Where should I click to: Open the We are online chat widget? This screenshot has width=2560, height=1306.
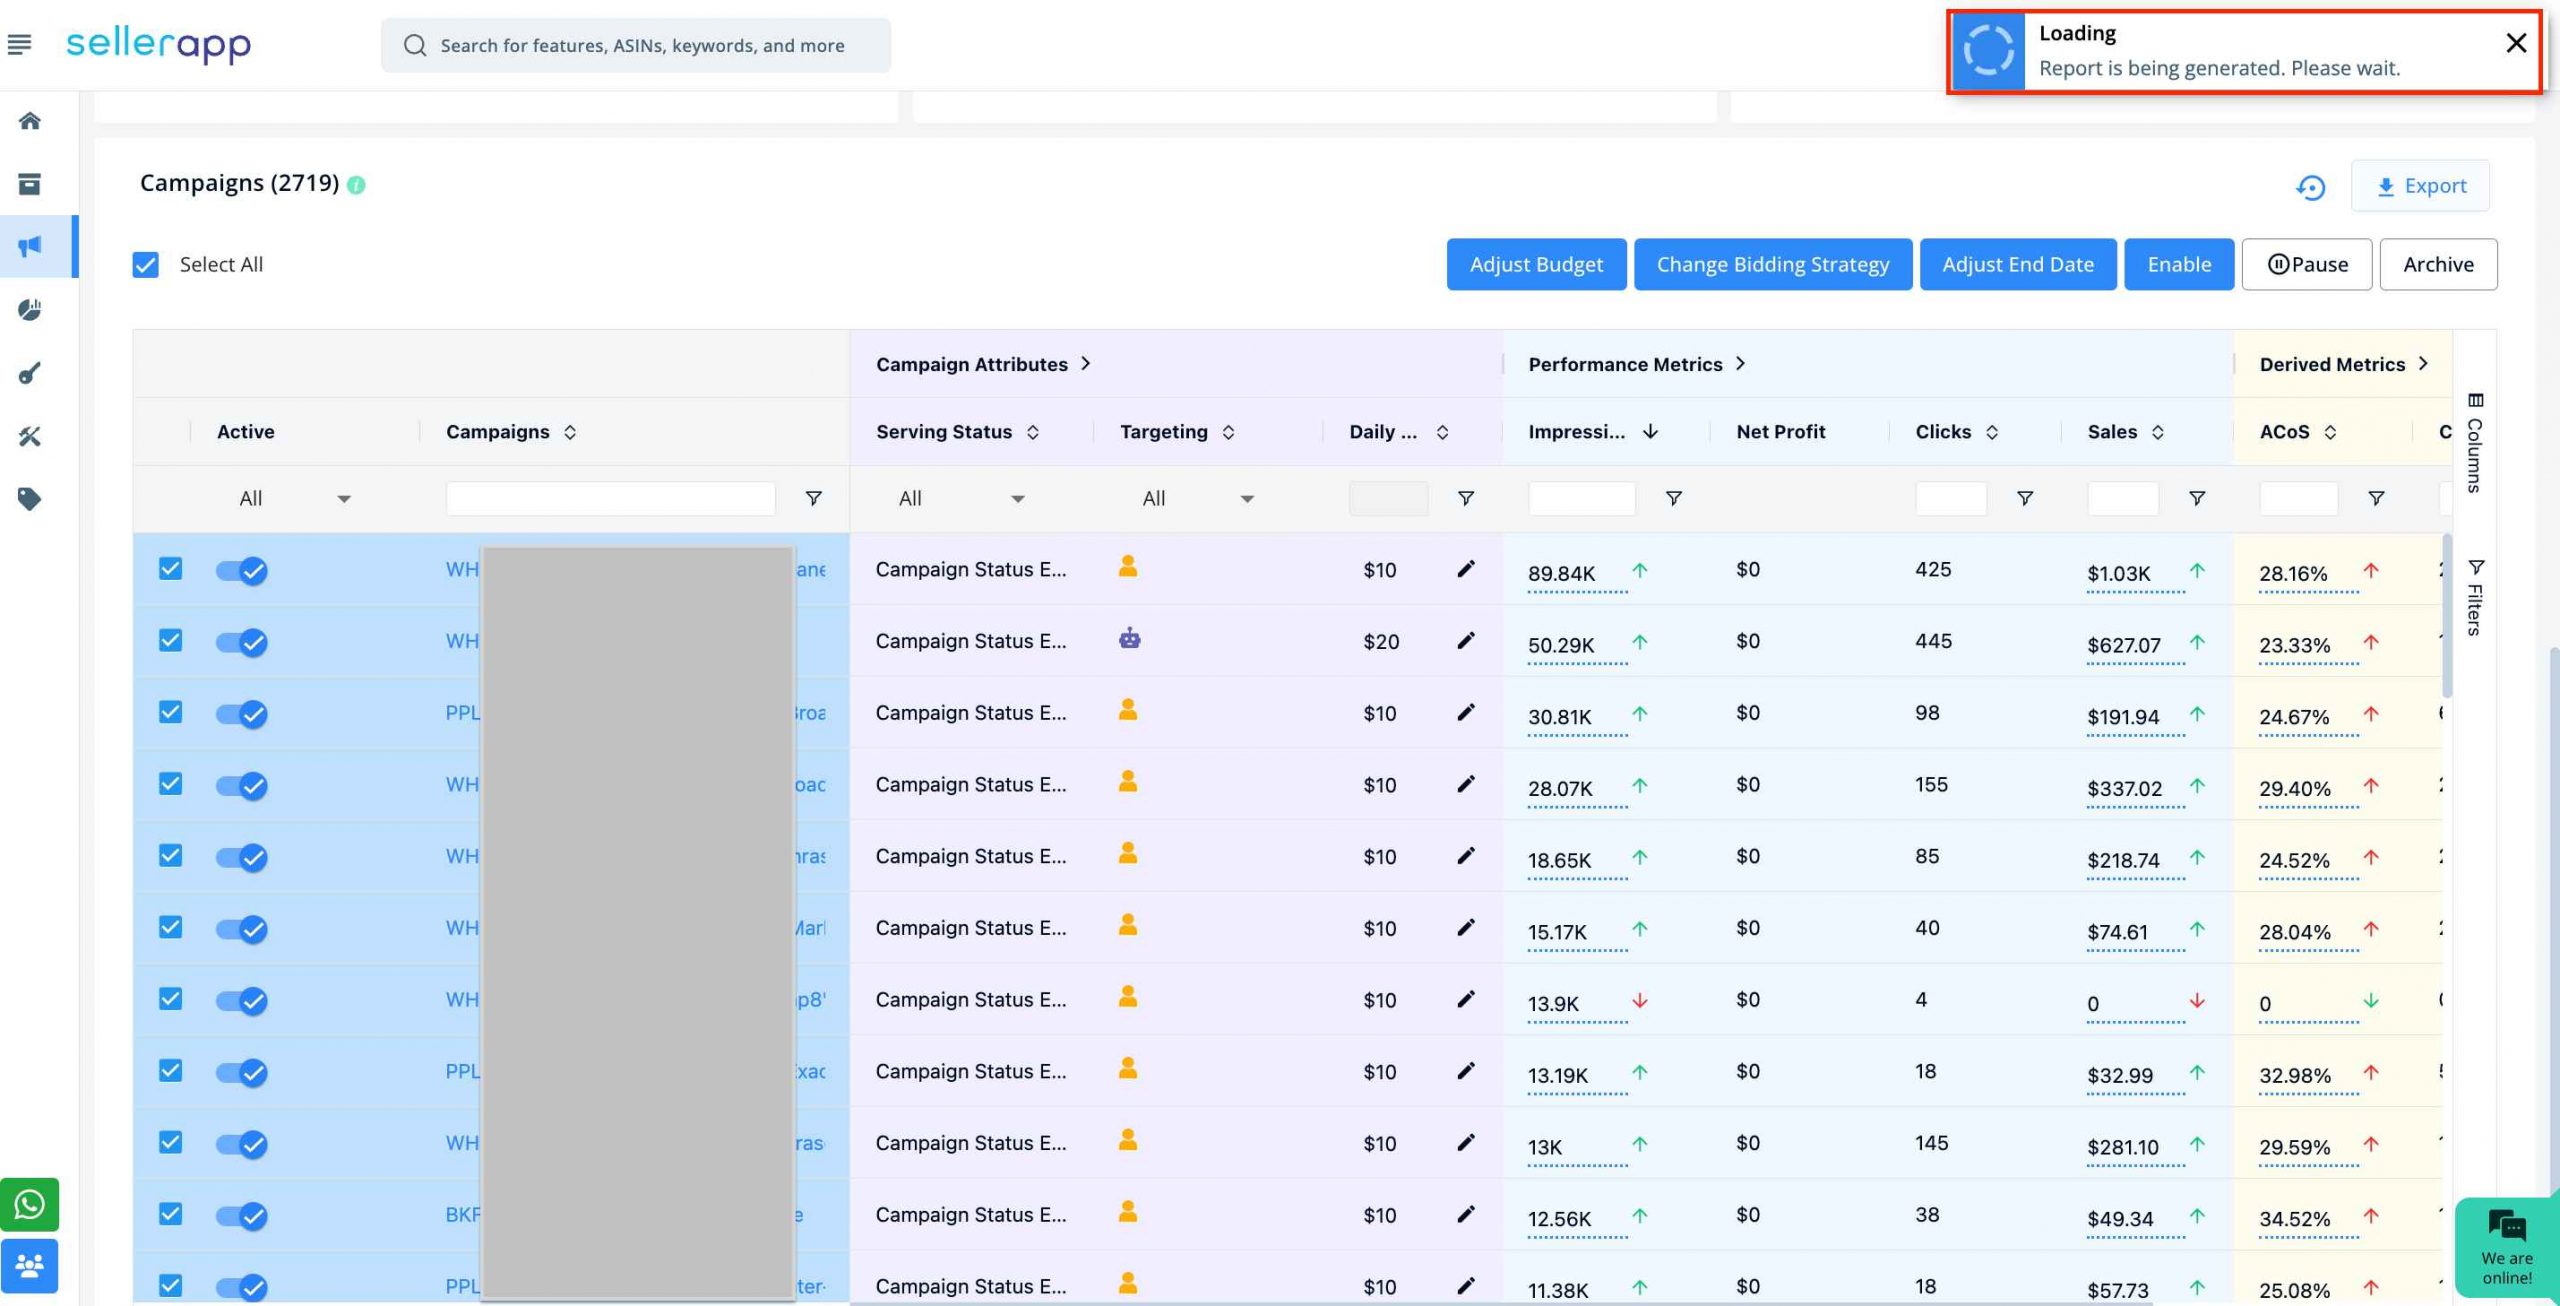pyautogui.click(x=2507, y=1246)
